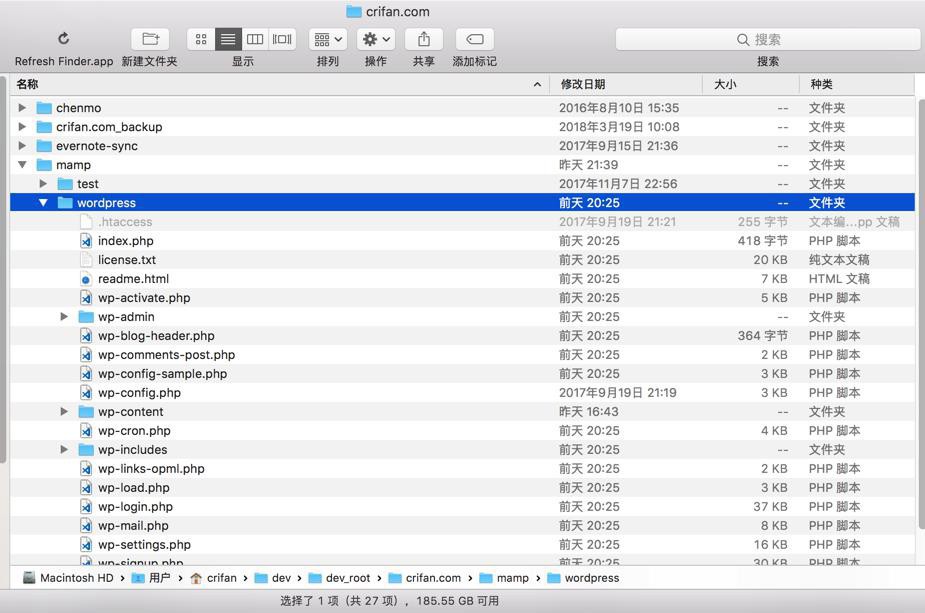The width and height of the screenshot is (925, 613).
Task: Expand the evernote-sync folder
Action: 22,146
